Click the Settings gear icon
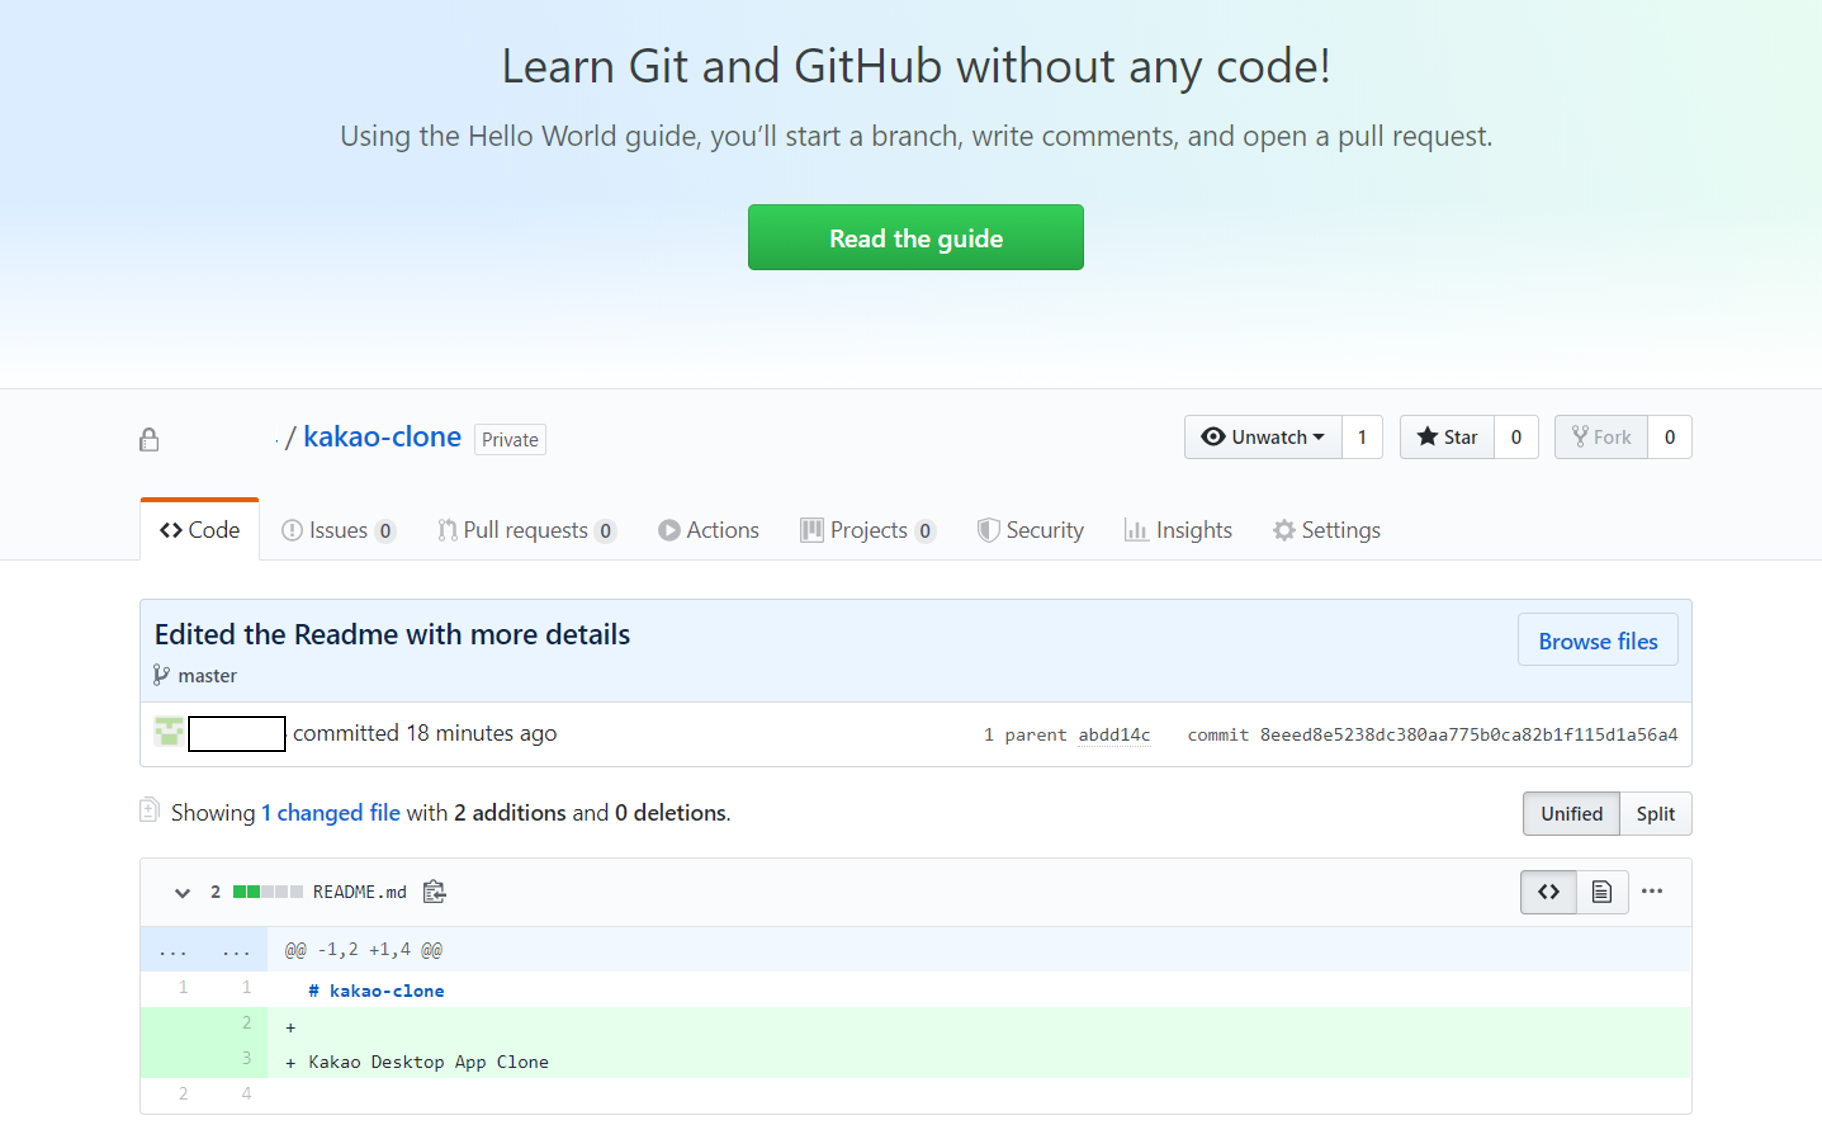1822x1125 pixels. (1284, 530)
